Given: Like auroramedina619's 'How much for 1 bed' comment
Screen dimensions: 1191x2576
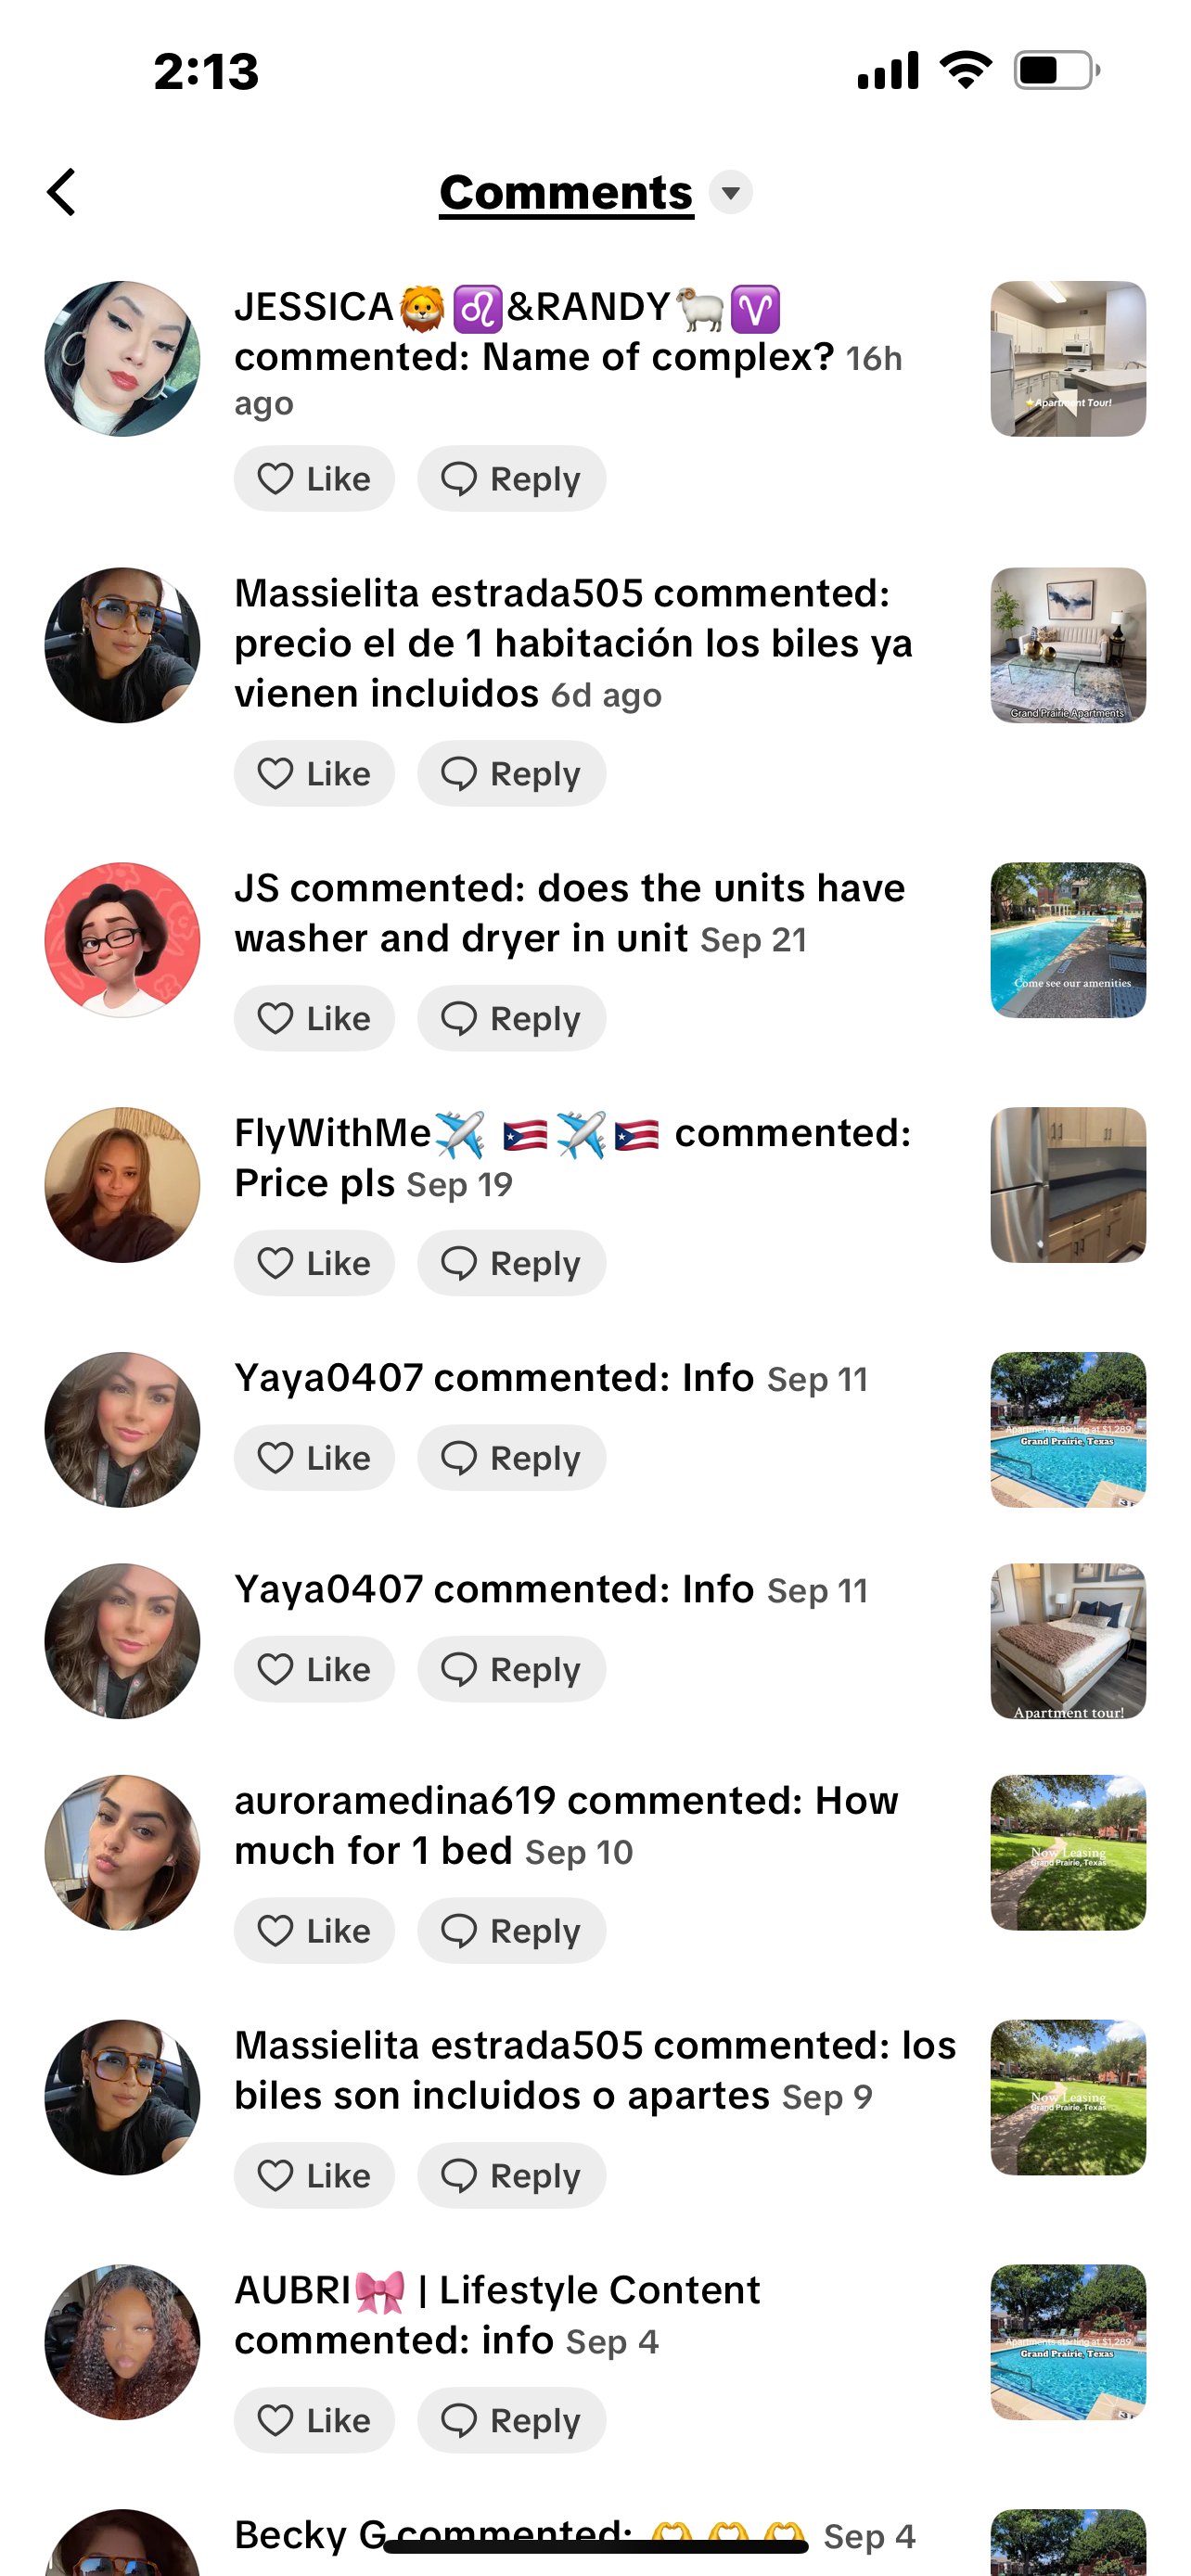Looking at the screenshot, I should tap(314, 1930).
